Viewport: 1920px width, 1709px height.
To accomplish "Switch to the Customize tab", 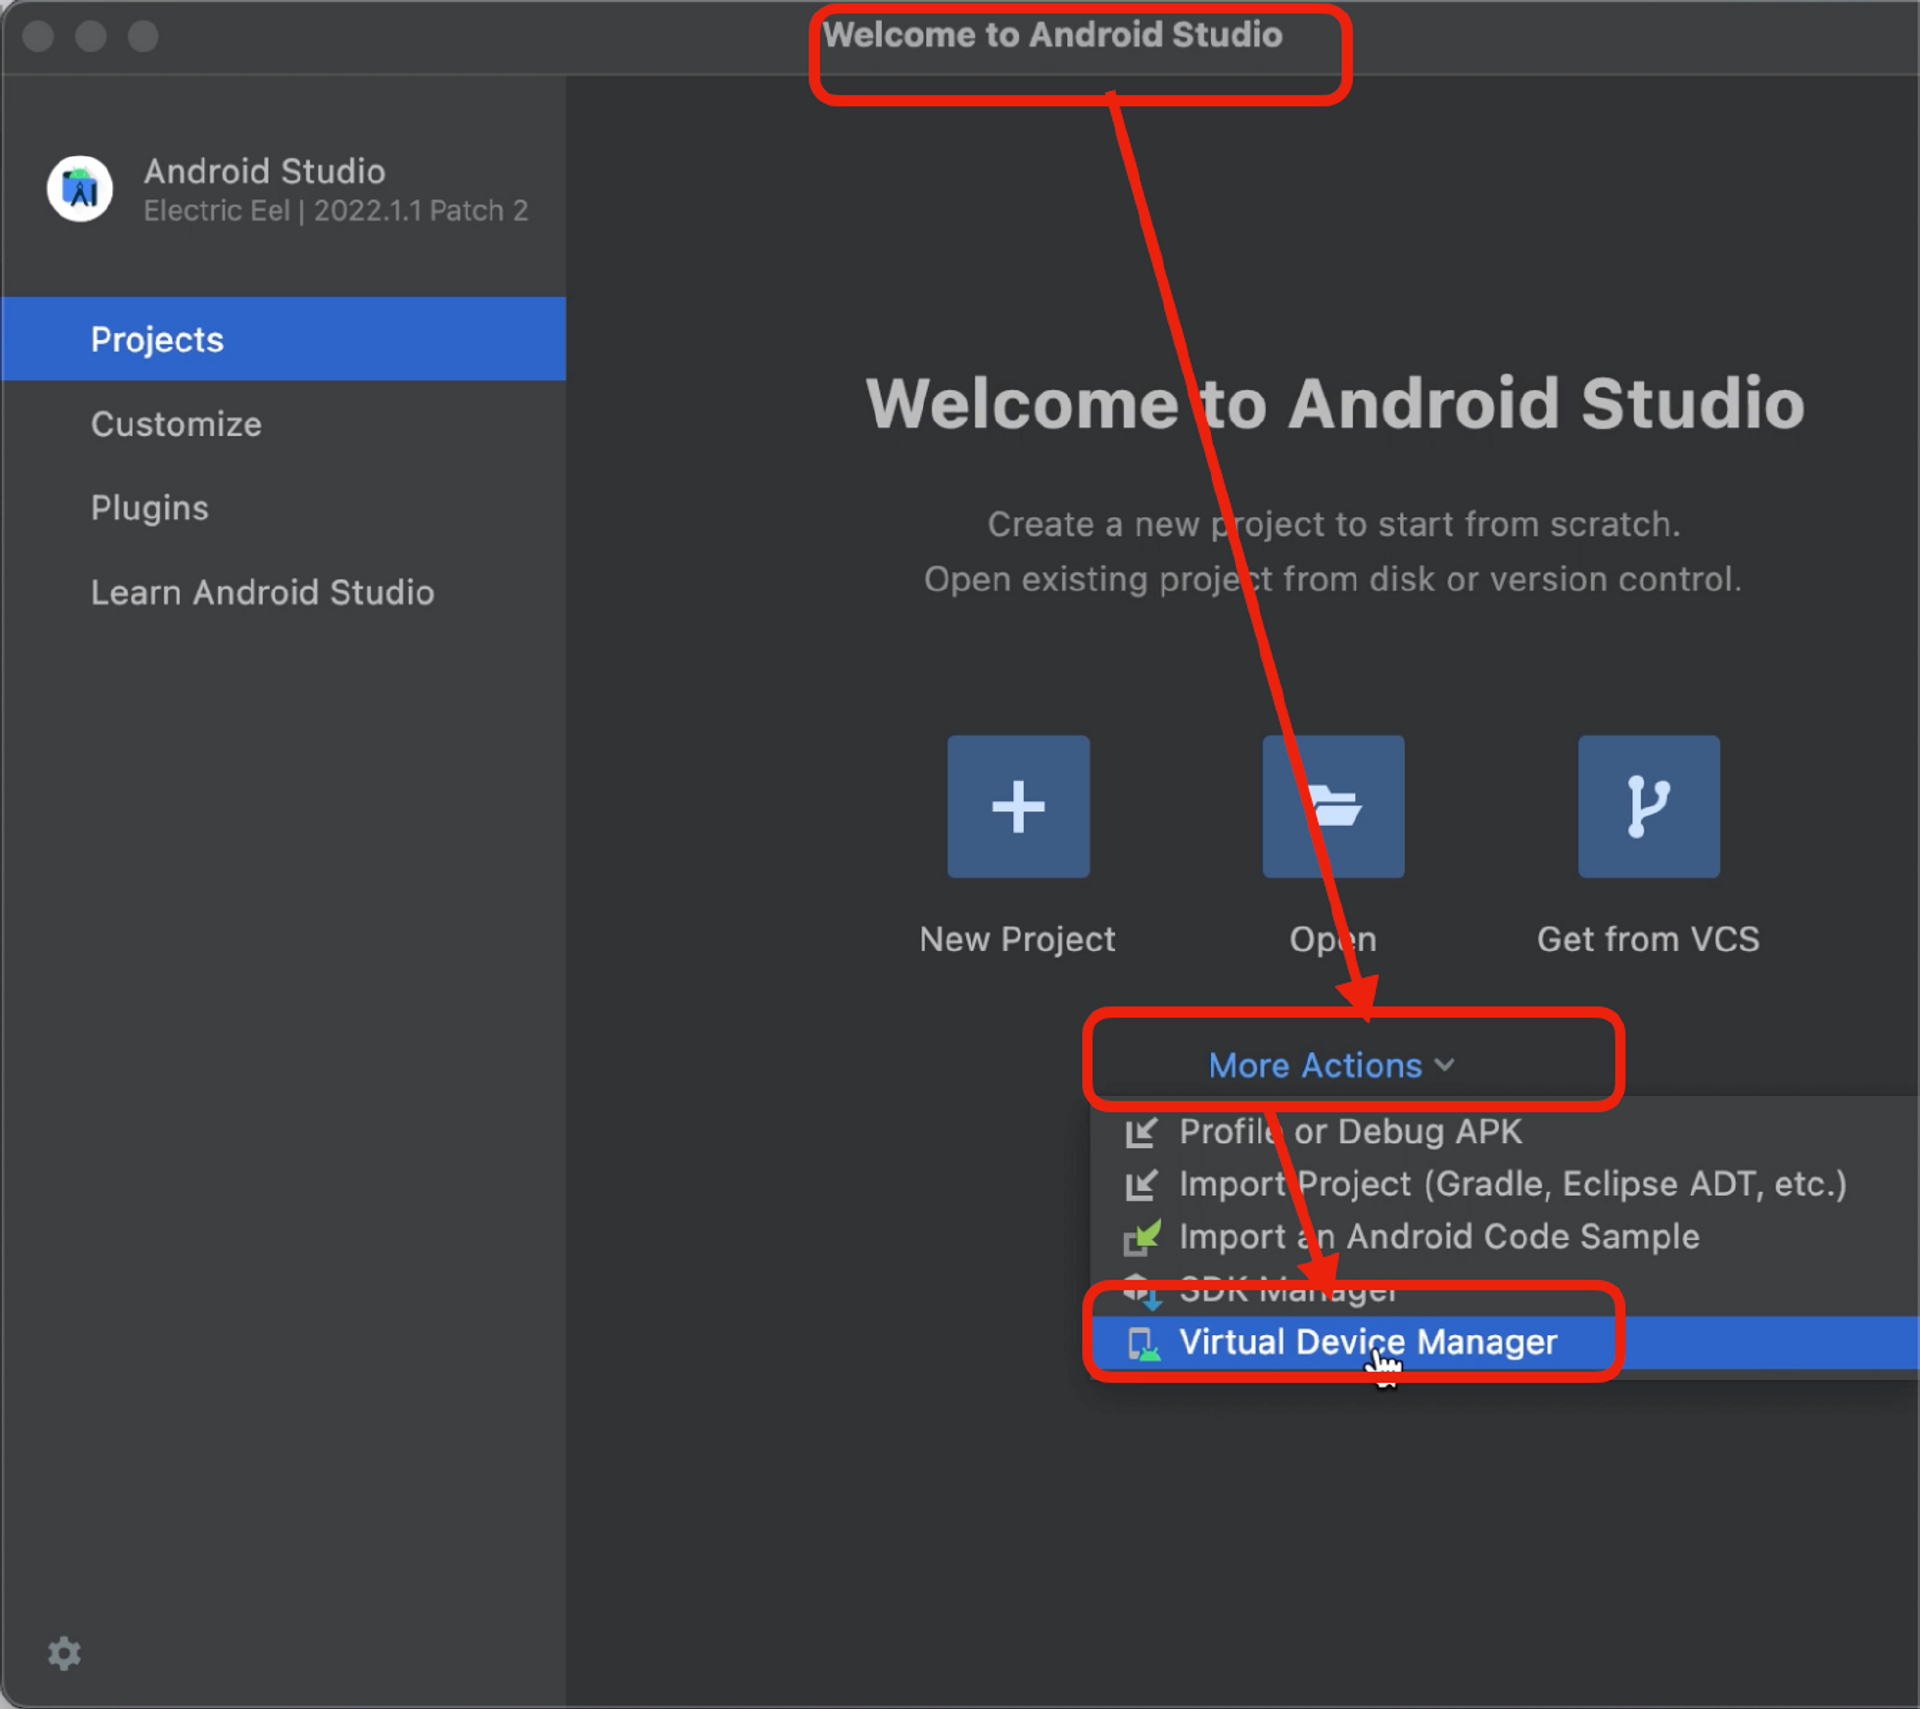I will coord(284,424).
